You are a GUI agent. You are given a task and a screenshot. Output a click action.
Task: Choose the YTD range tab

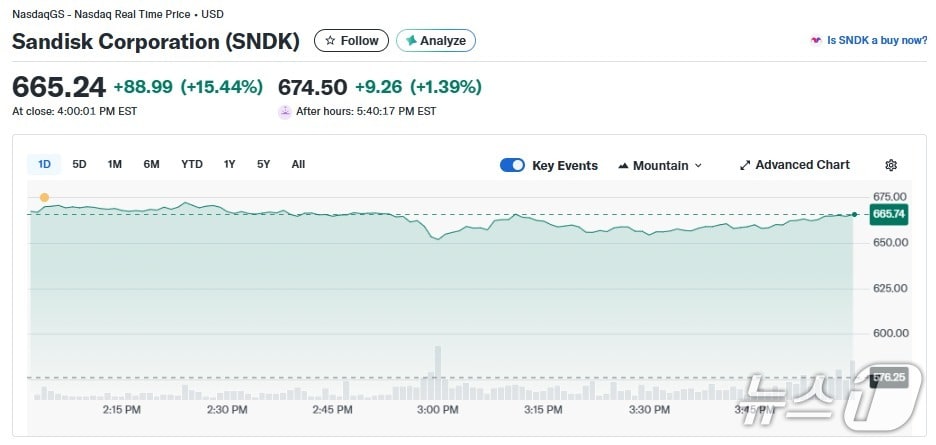point(192,164)
